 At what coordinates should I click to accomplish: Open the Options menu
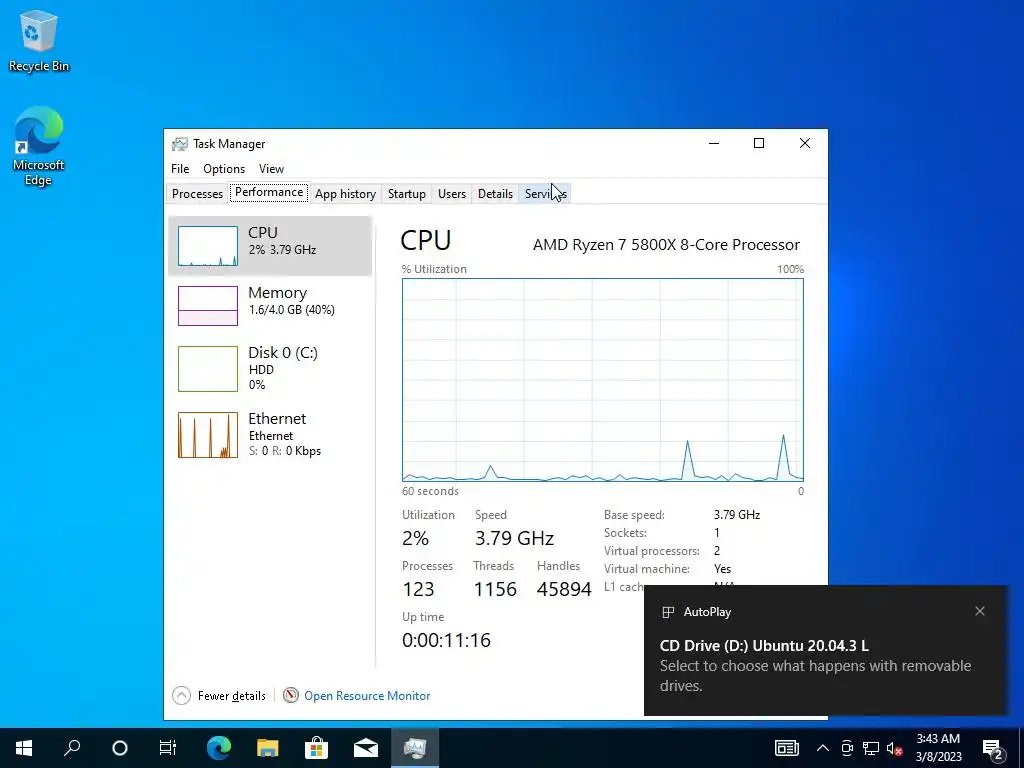tap(224, 168)
